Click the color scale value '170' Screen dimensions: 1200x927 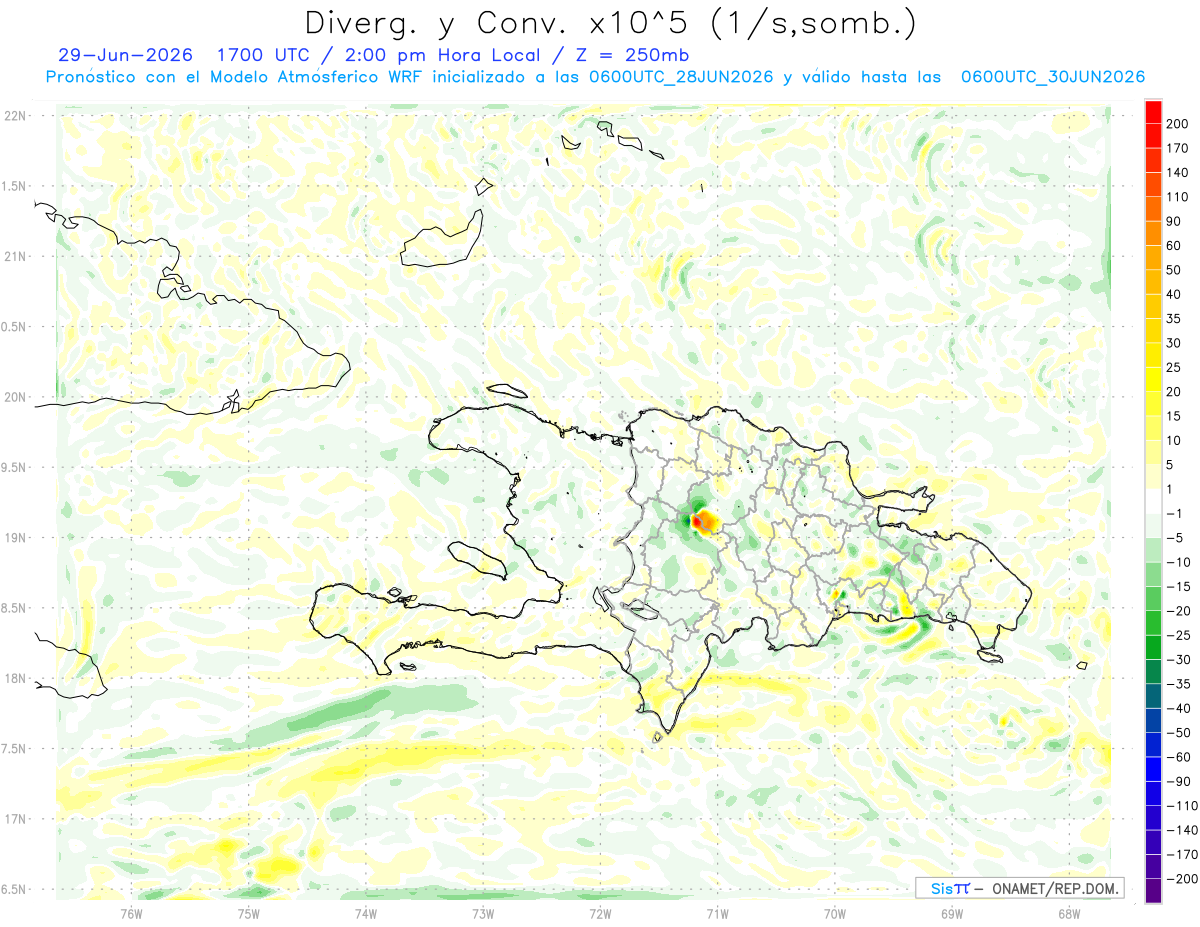[x=1179, y=148]
